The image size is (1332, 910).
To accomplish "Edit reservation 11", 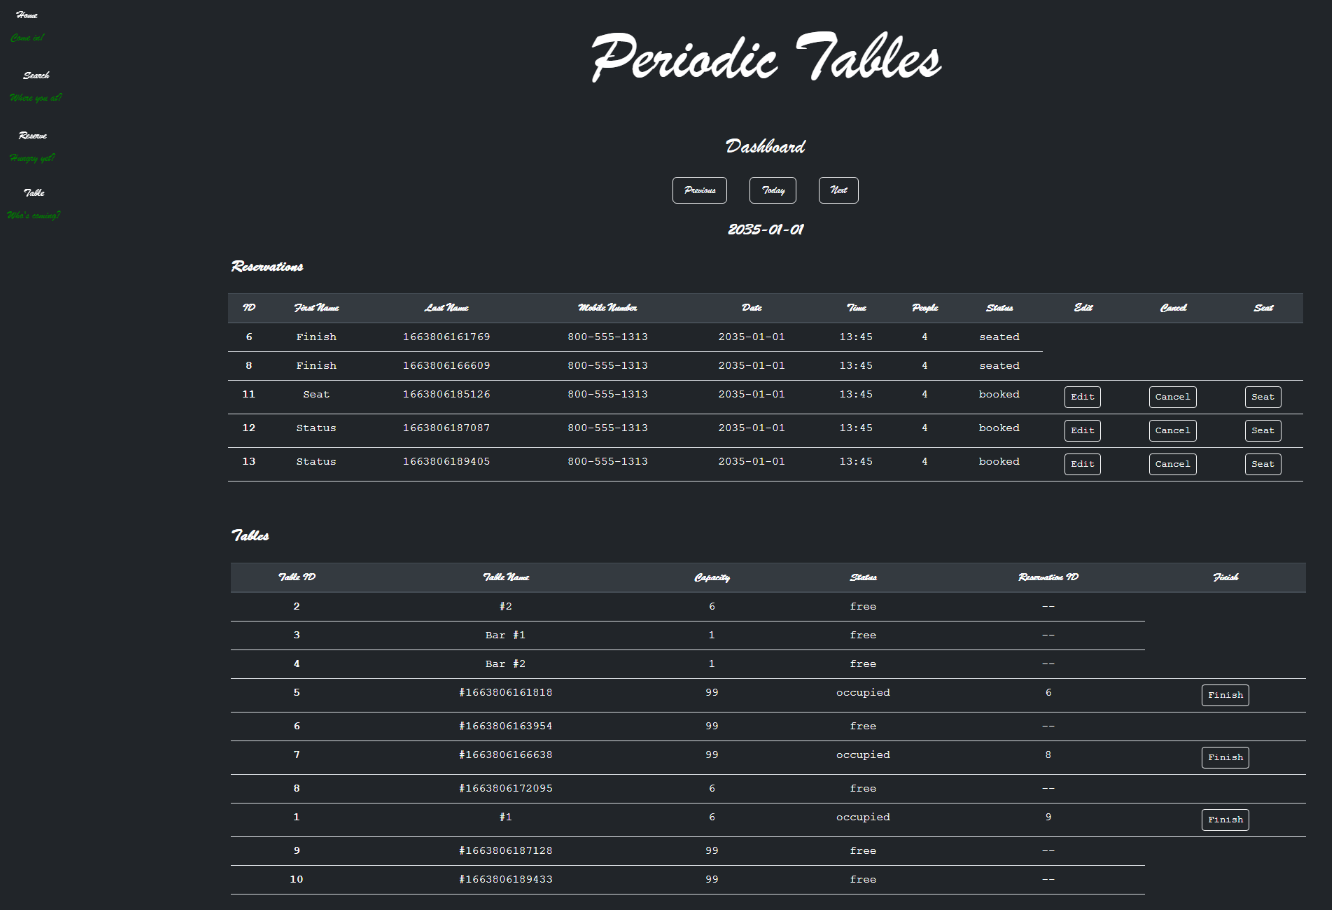I will click(x=1082, y=396).
